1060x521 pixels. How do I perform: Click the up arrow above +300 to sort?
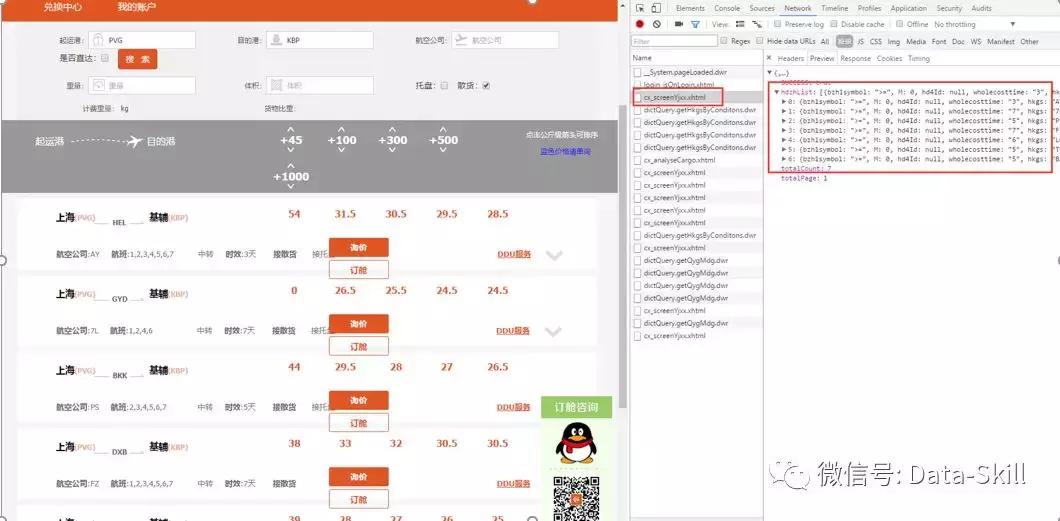392,129
